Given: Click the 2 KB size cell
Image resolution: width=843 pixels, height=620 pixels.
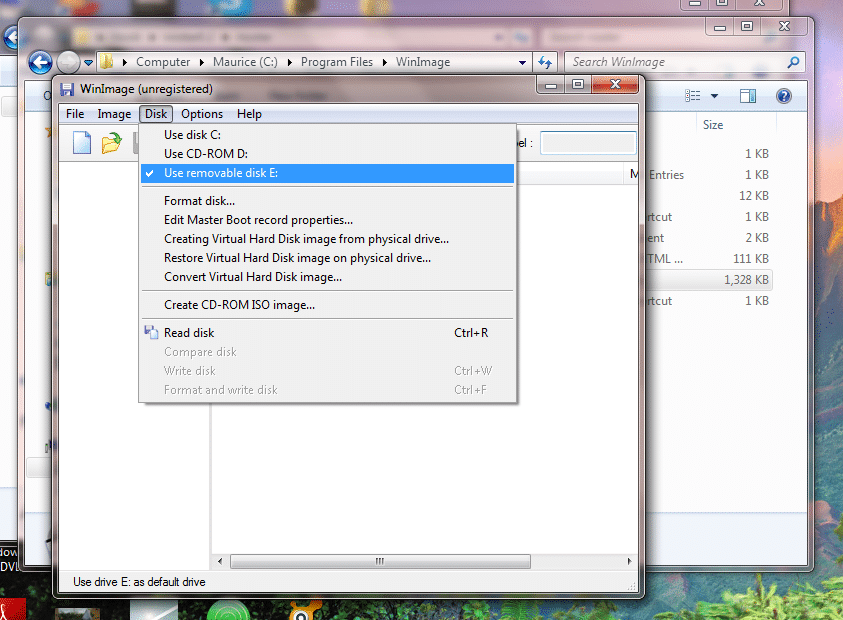Looking at the screenshot, I should [756, 238].
